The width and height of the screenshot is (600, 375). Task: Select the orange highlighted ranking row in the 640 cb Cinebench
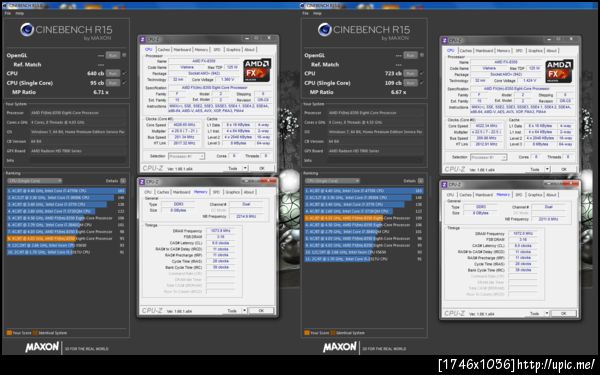(x=66, y=238)
